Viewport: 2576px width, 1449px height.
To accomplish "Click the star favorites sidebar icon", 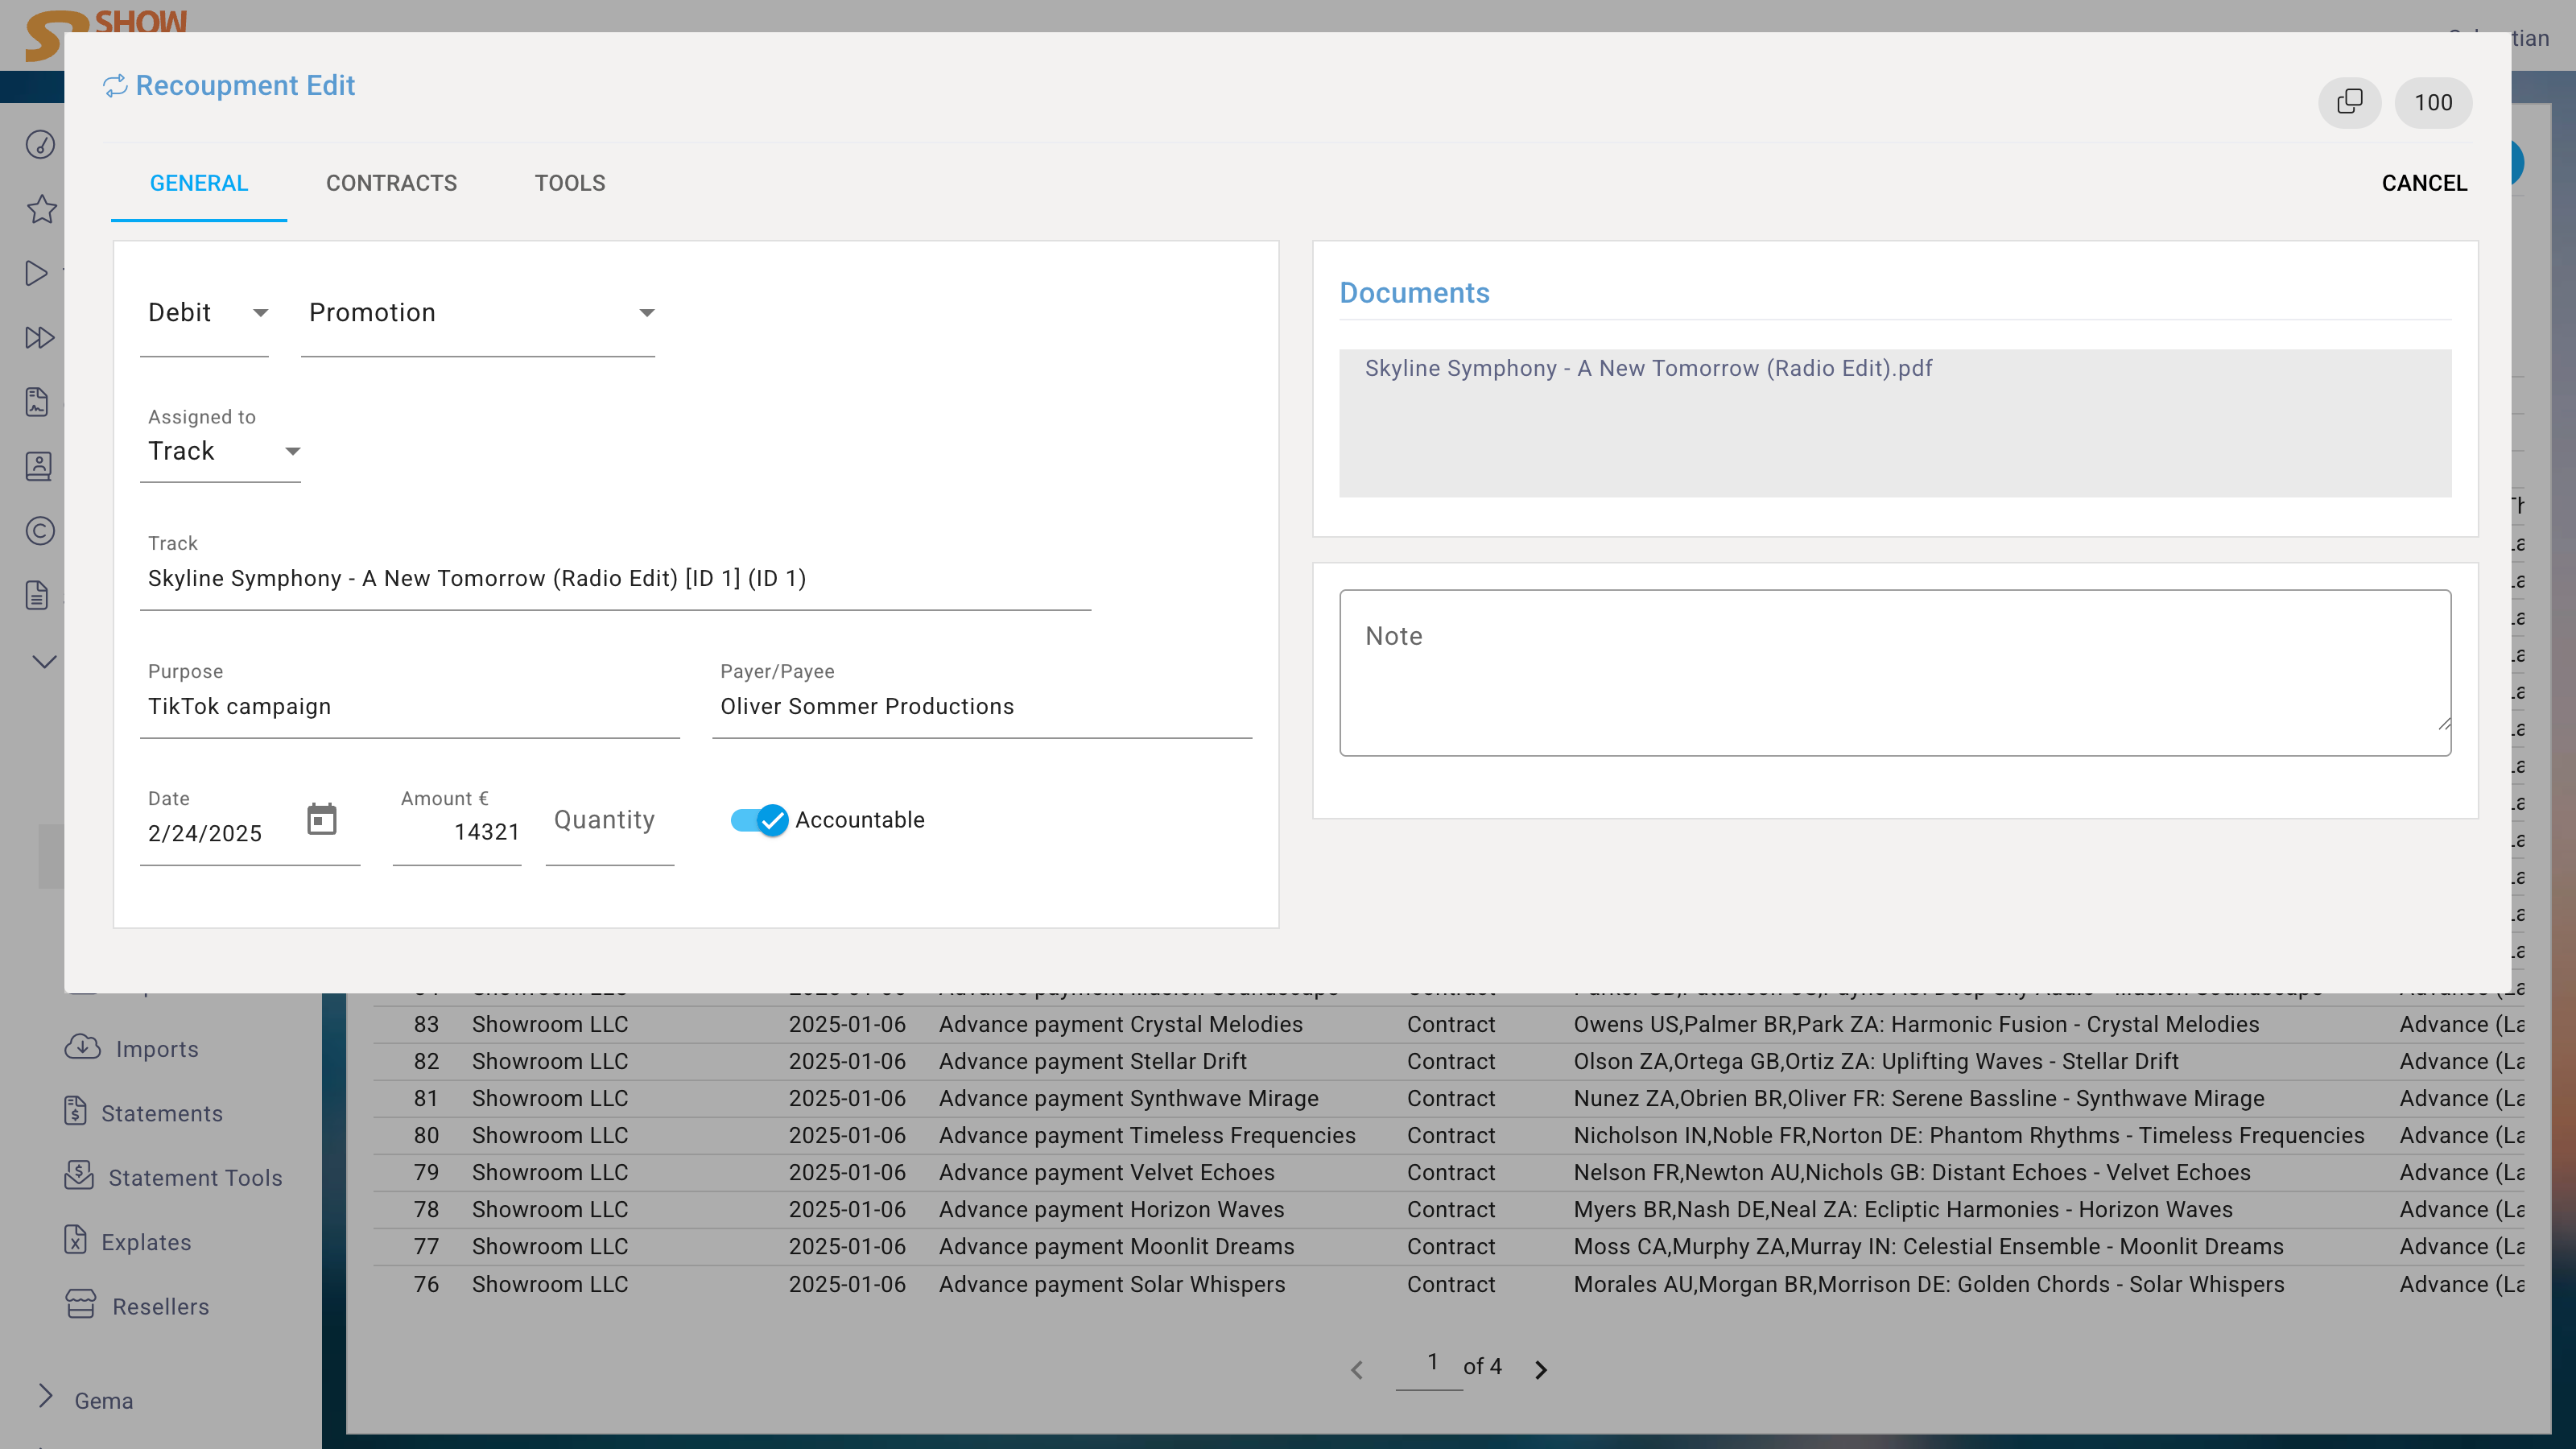I will (x=41, y=209).
